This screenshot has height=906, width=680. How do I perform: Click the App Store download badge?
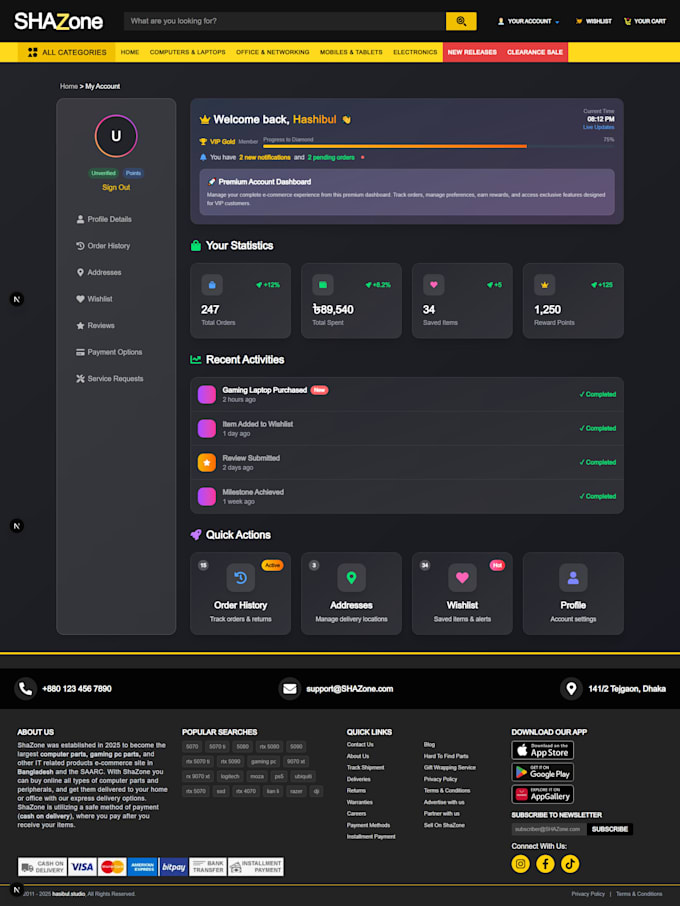click(542, 751)
